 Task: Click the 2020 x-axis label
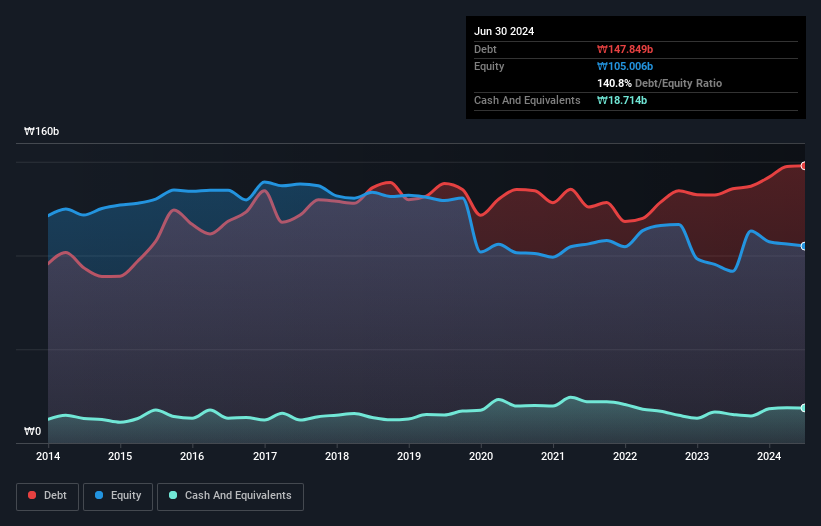tap(481, 456)
